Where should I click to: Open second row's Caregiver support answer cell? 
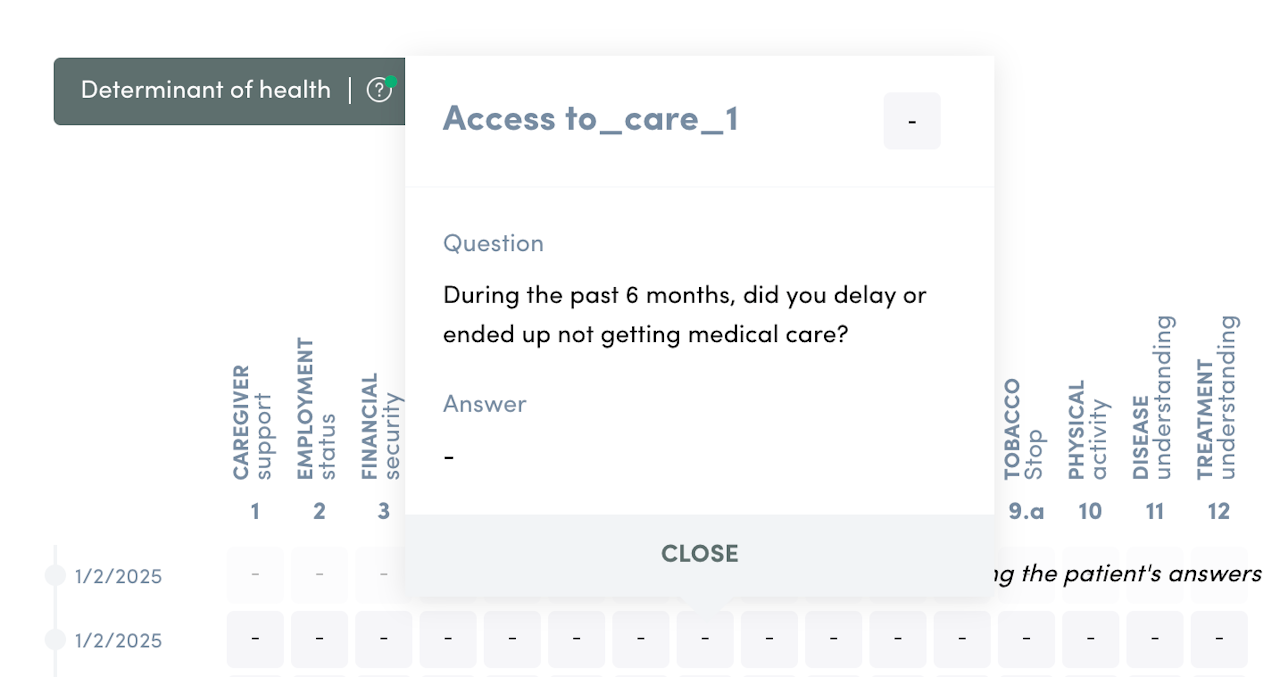click(x=255, y=639)
